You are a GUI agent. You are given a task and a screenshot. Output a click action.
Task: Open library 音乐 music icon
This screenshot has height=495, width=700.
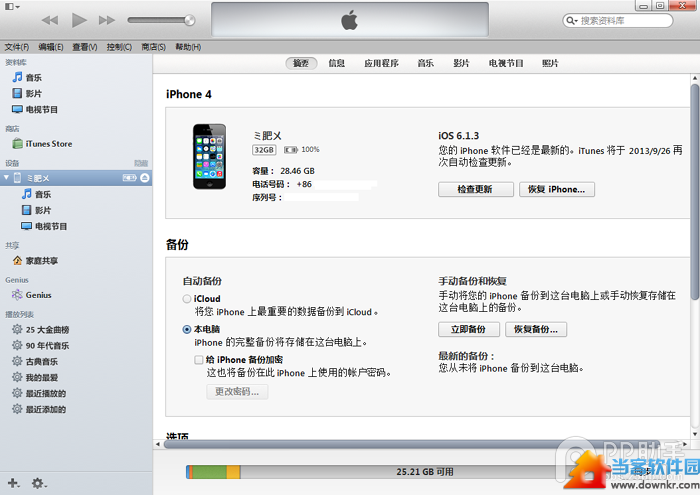click(17, 77)
